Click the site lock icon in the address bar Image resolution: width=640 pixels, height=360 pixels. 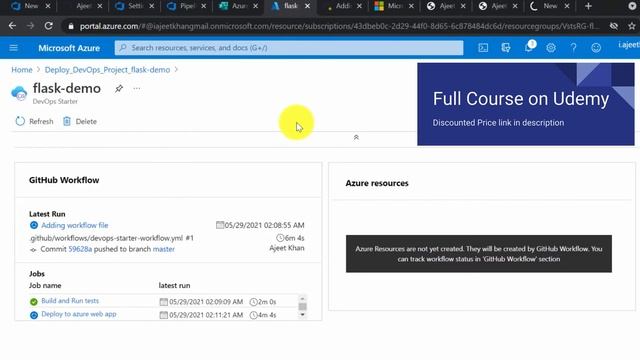[x=71, y=26]
